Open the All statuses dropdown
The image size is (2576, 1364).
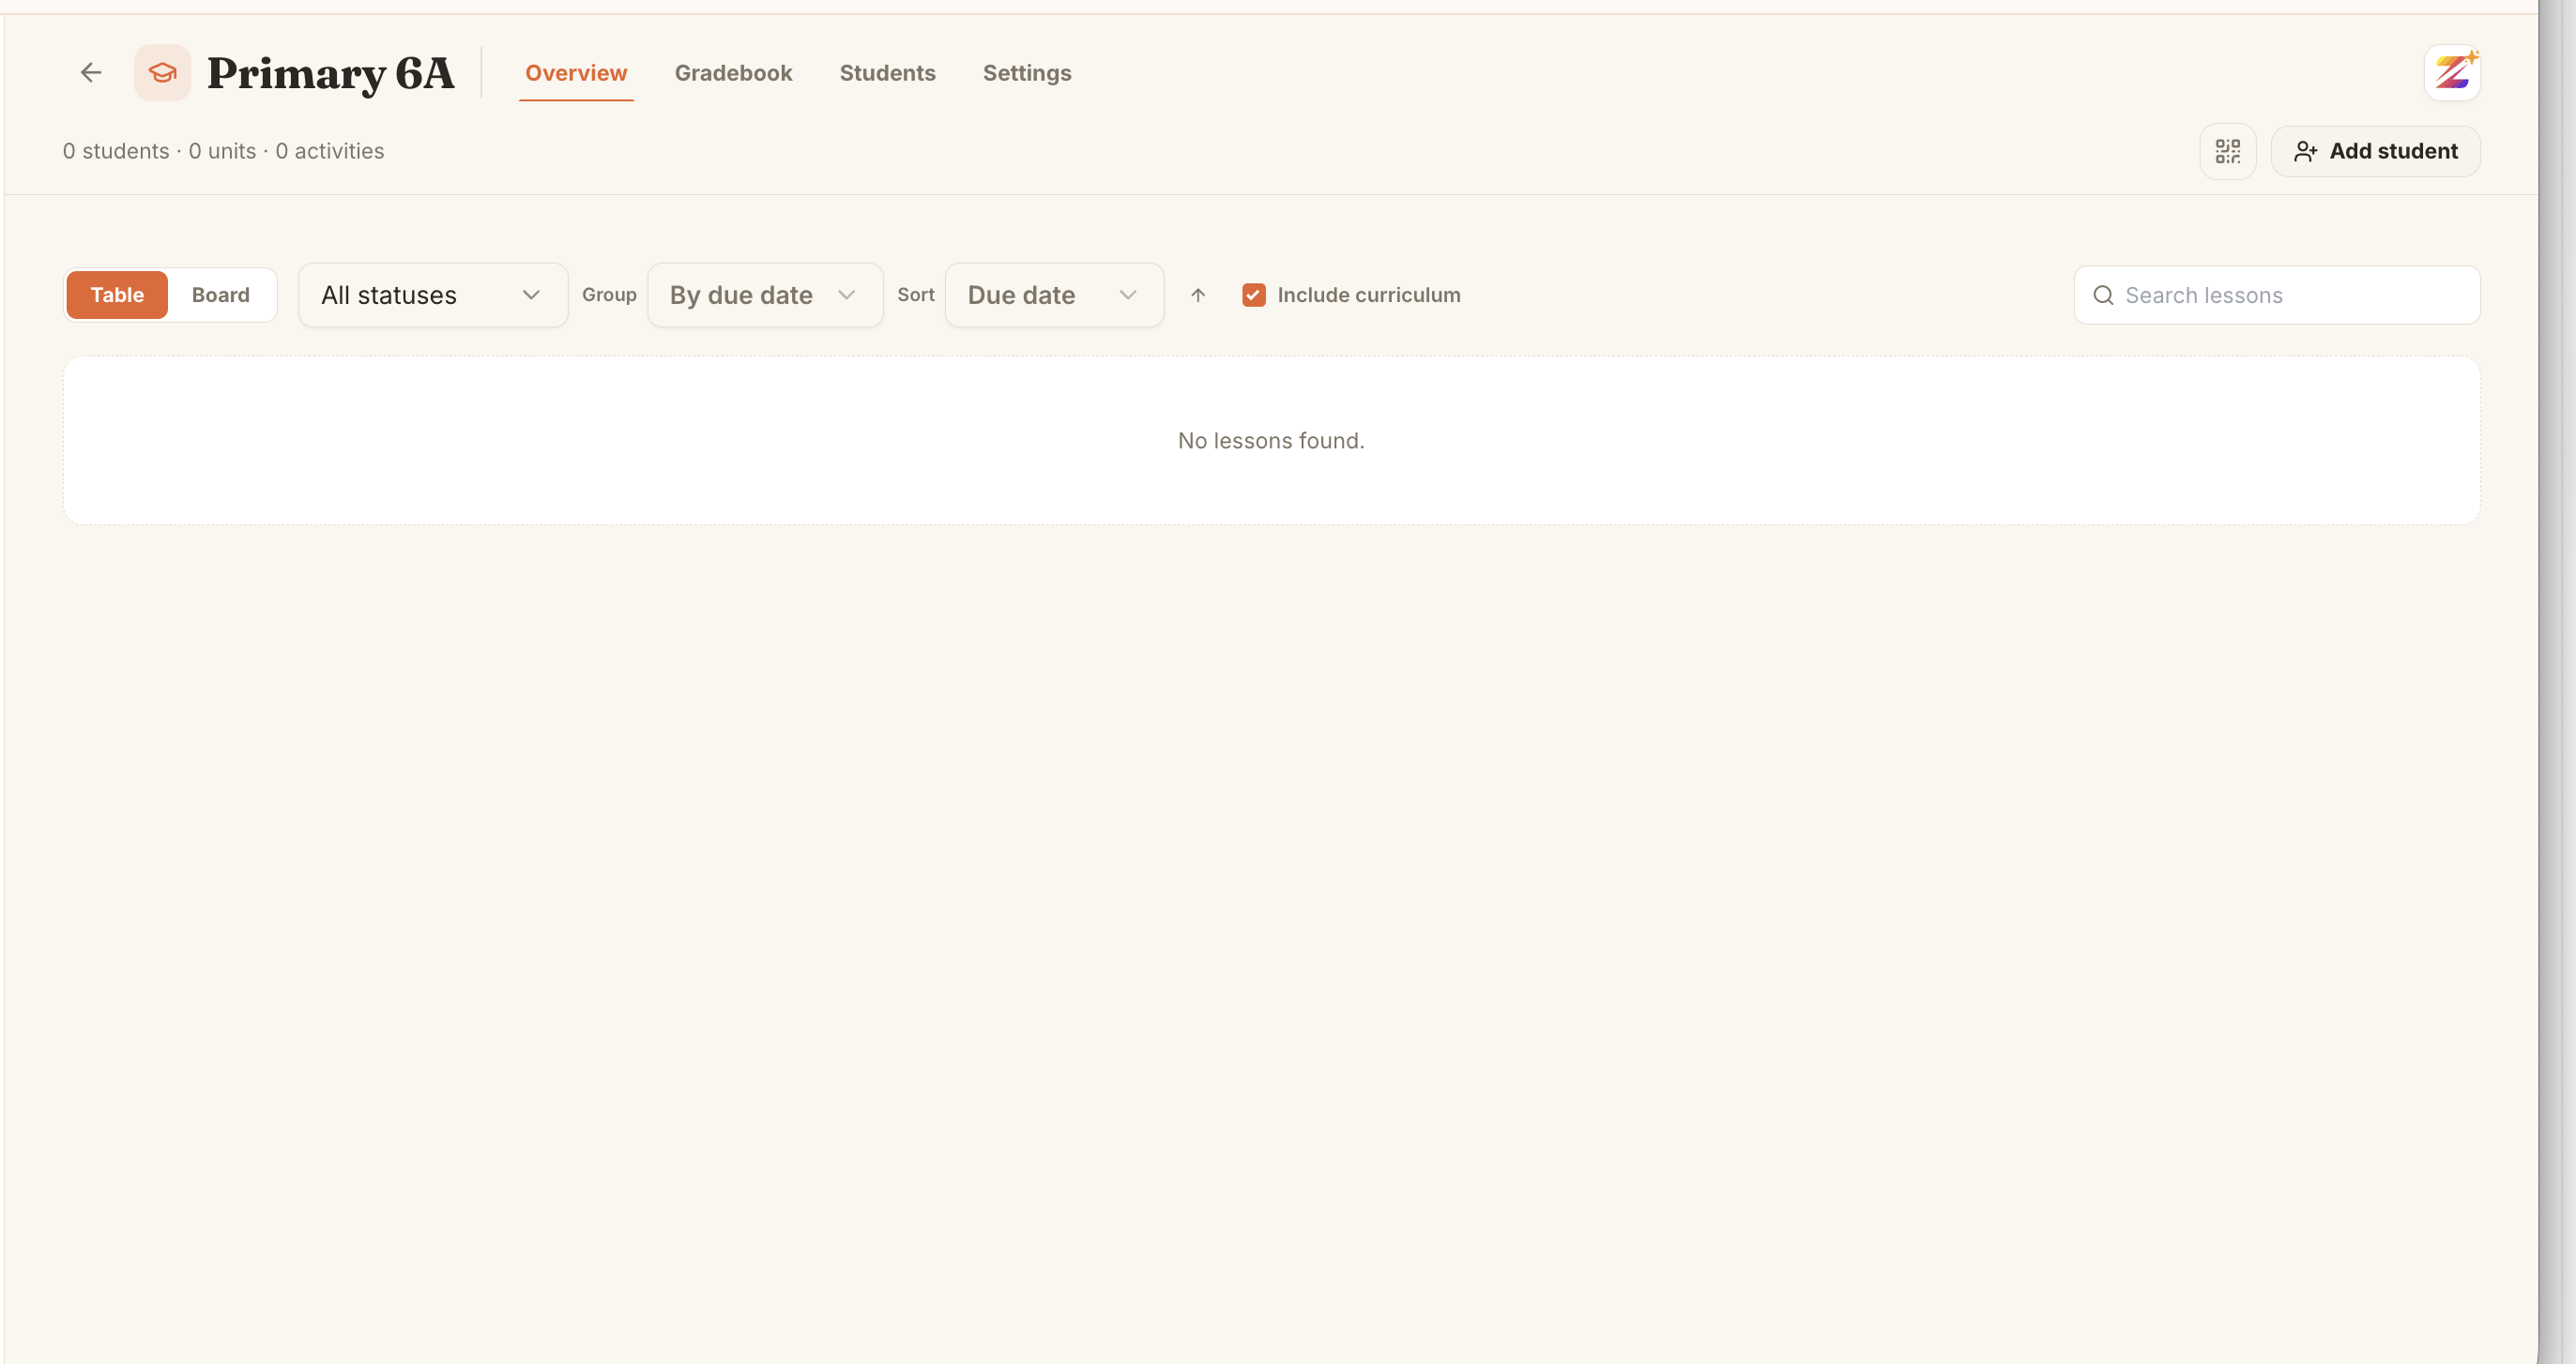433,295
